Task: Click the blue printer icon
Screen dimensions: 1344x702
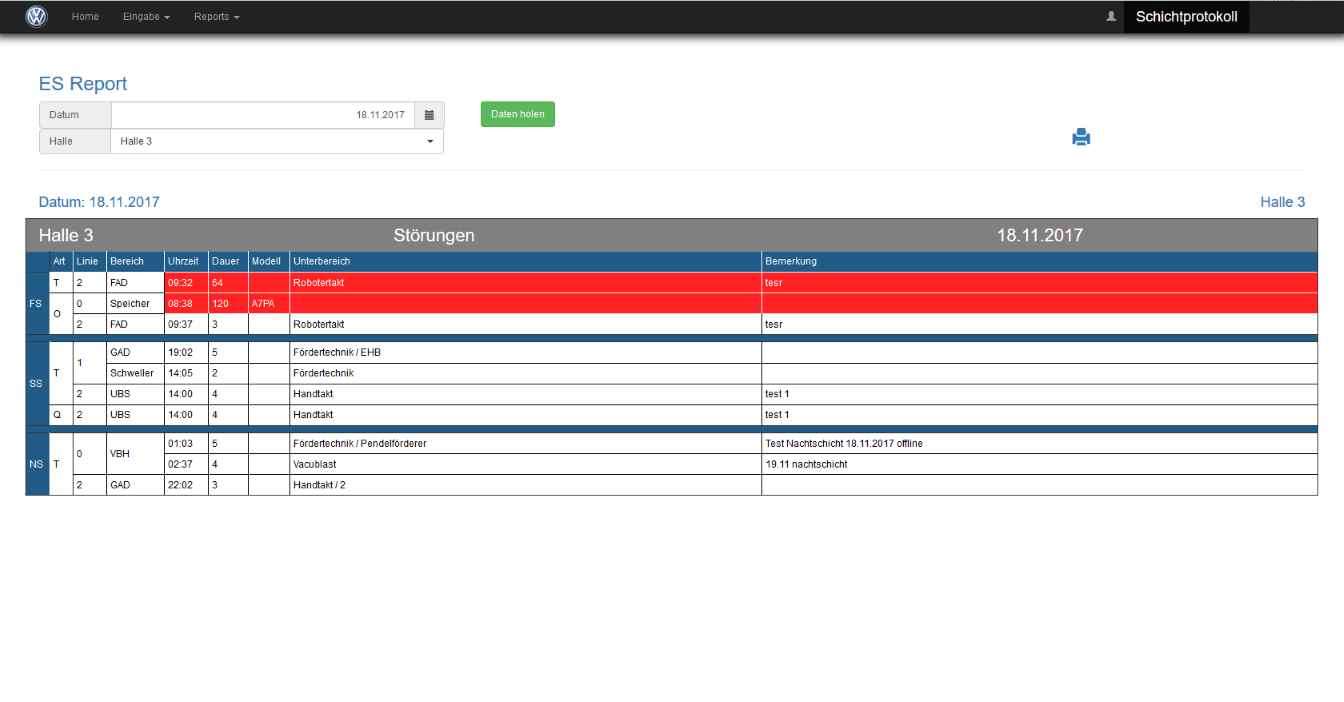Action: tap(1080, 138)
